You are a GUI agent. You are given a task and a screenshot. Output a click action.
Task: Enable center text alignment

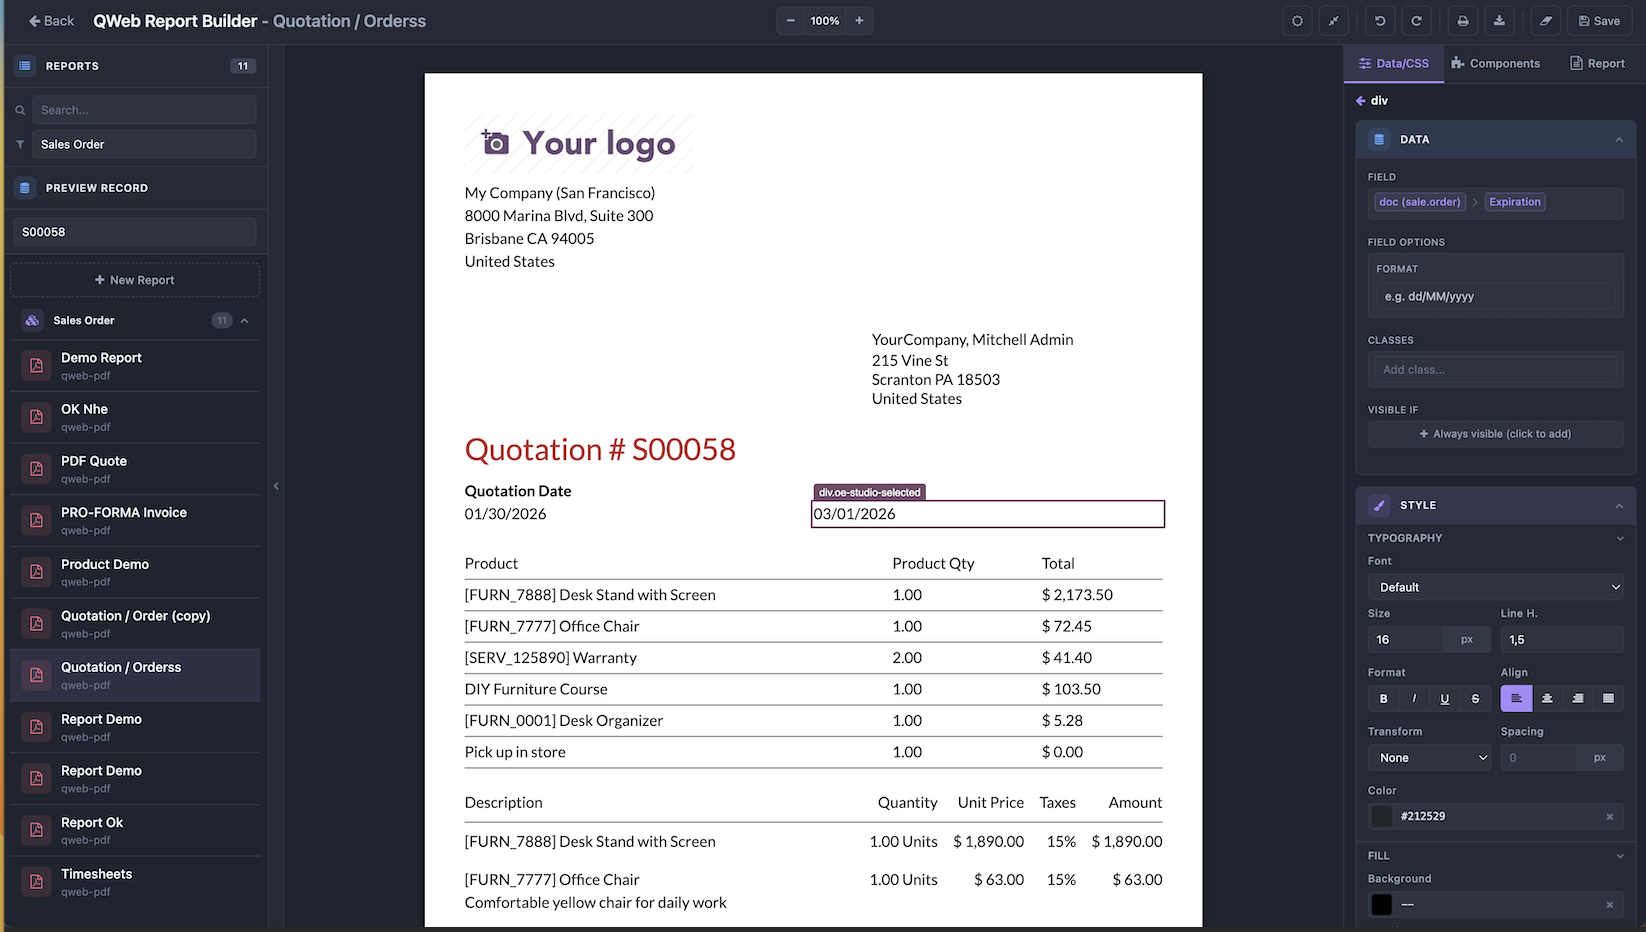1547,698
